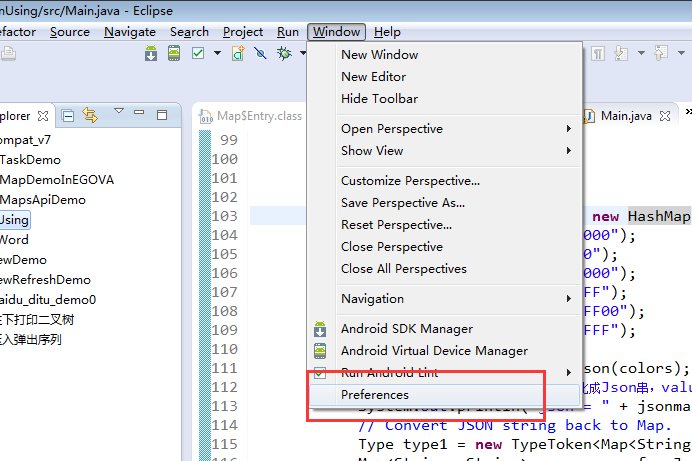Click the editor's blue left marker bar
692x461 pixels.
[205, 295]
